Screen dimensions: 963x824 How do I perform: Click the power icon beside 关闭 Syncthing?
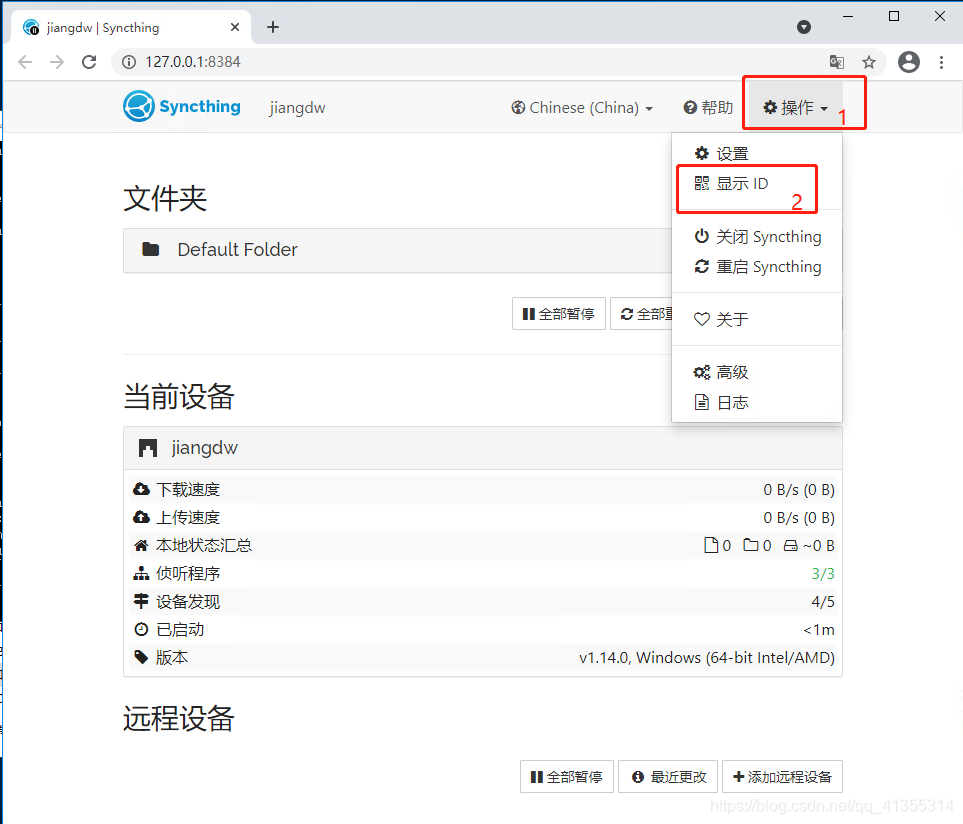click(x=701, y=236)
